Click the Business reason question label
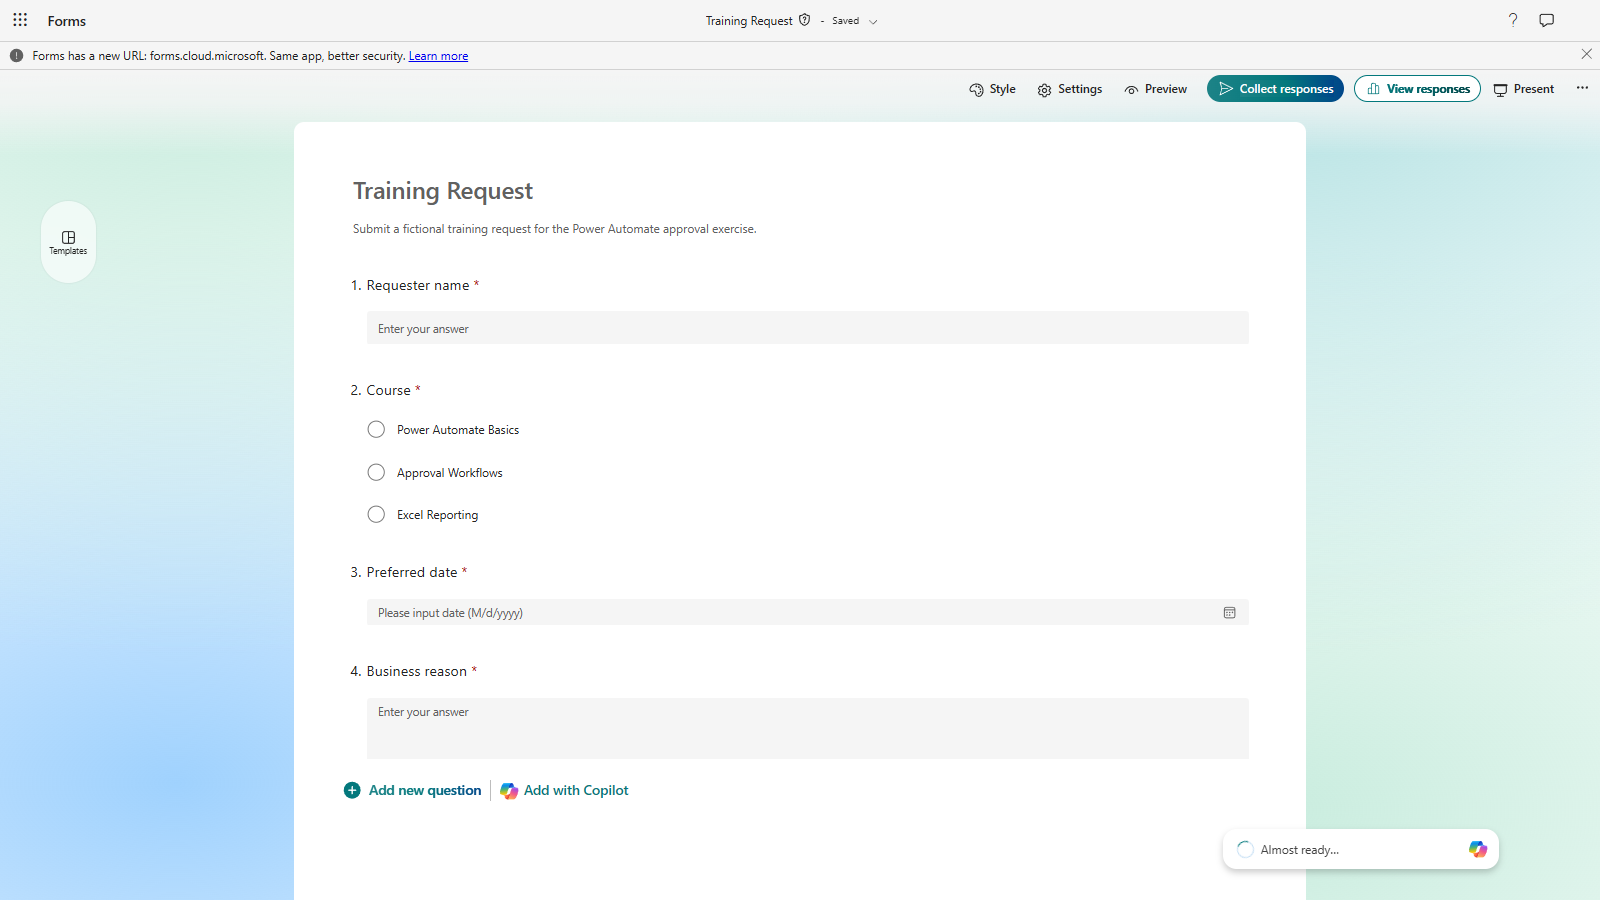 (x=416, y=671)
